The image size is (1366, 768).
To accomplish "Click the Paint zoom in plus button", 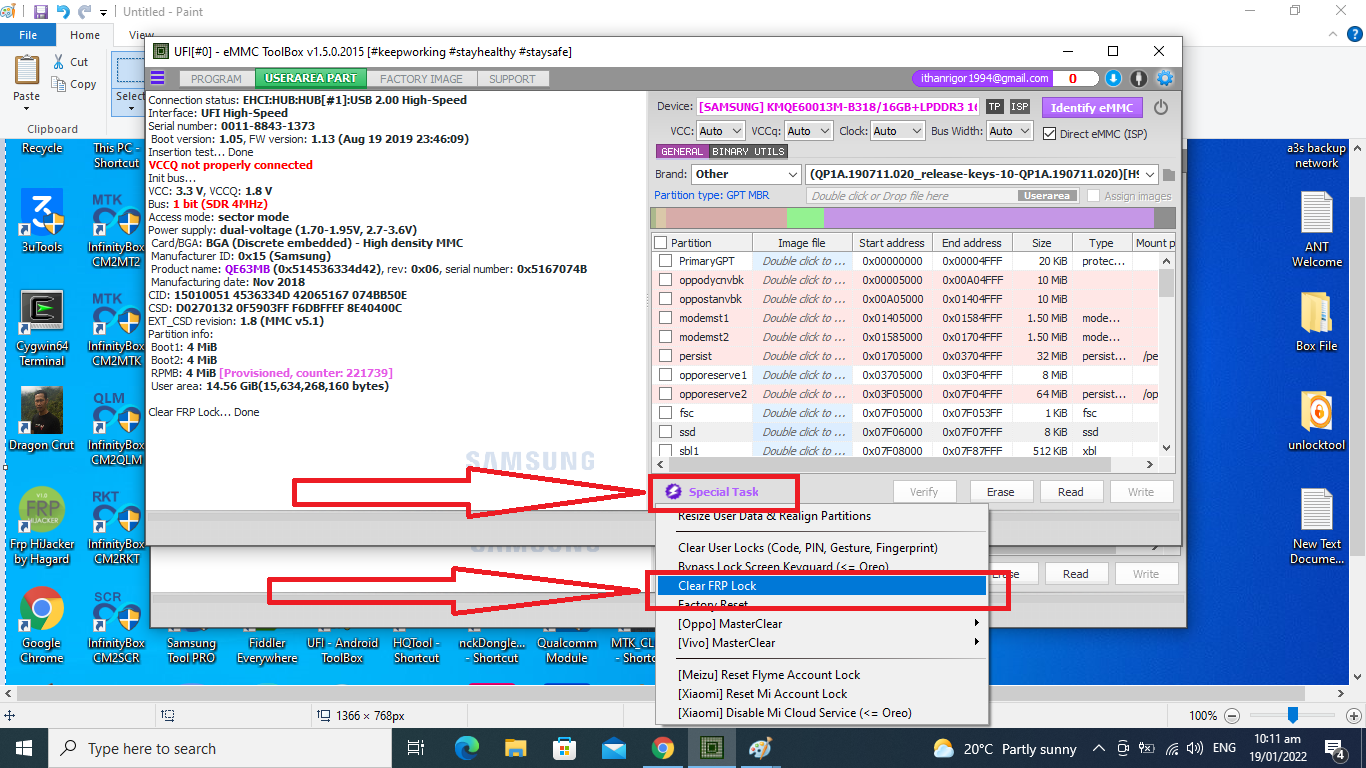I will 1354,716.
